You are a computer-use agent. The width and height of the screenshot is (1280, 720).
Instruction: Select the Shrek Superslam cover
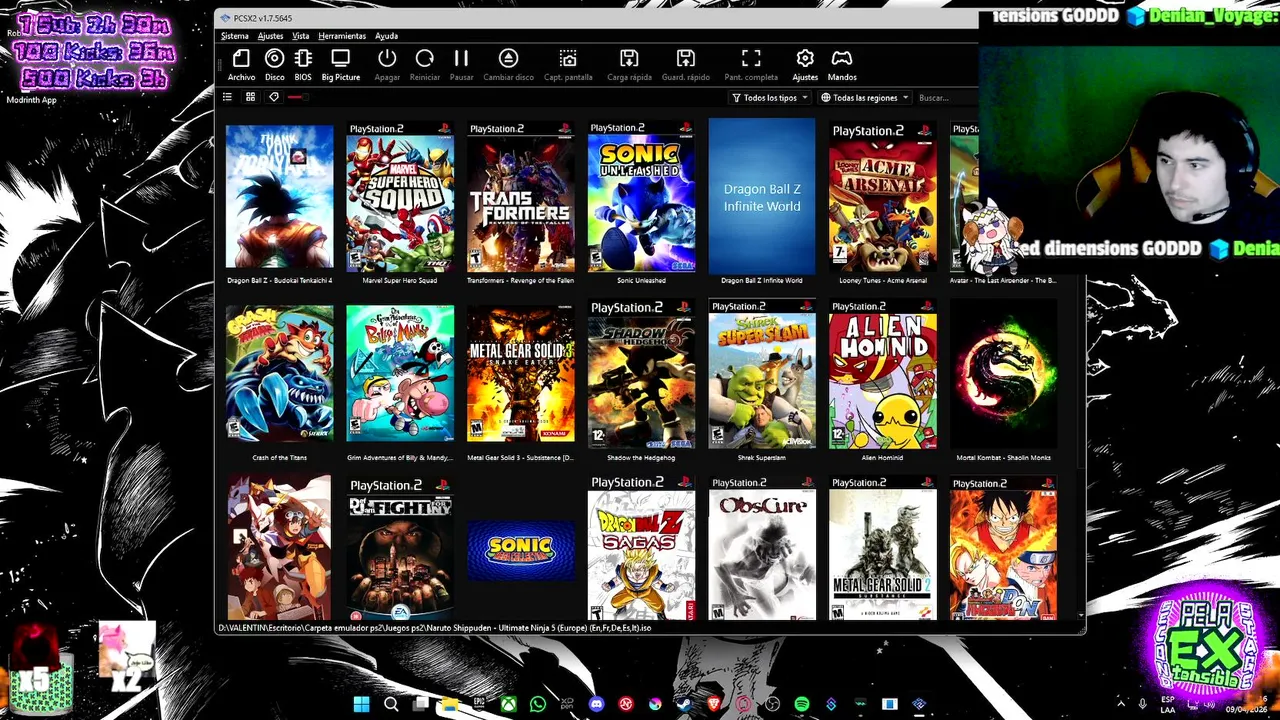click(x=762, y=373)
